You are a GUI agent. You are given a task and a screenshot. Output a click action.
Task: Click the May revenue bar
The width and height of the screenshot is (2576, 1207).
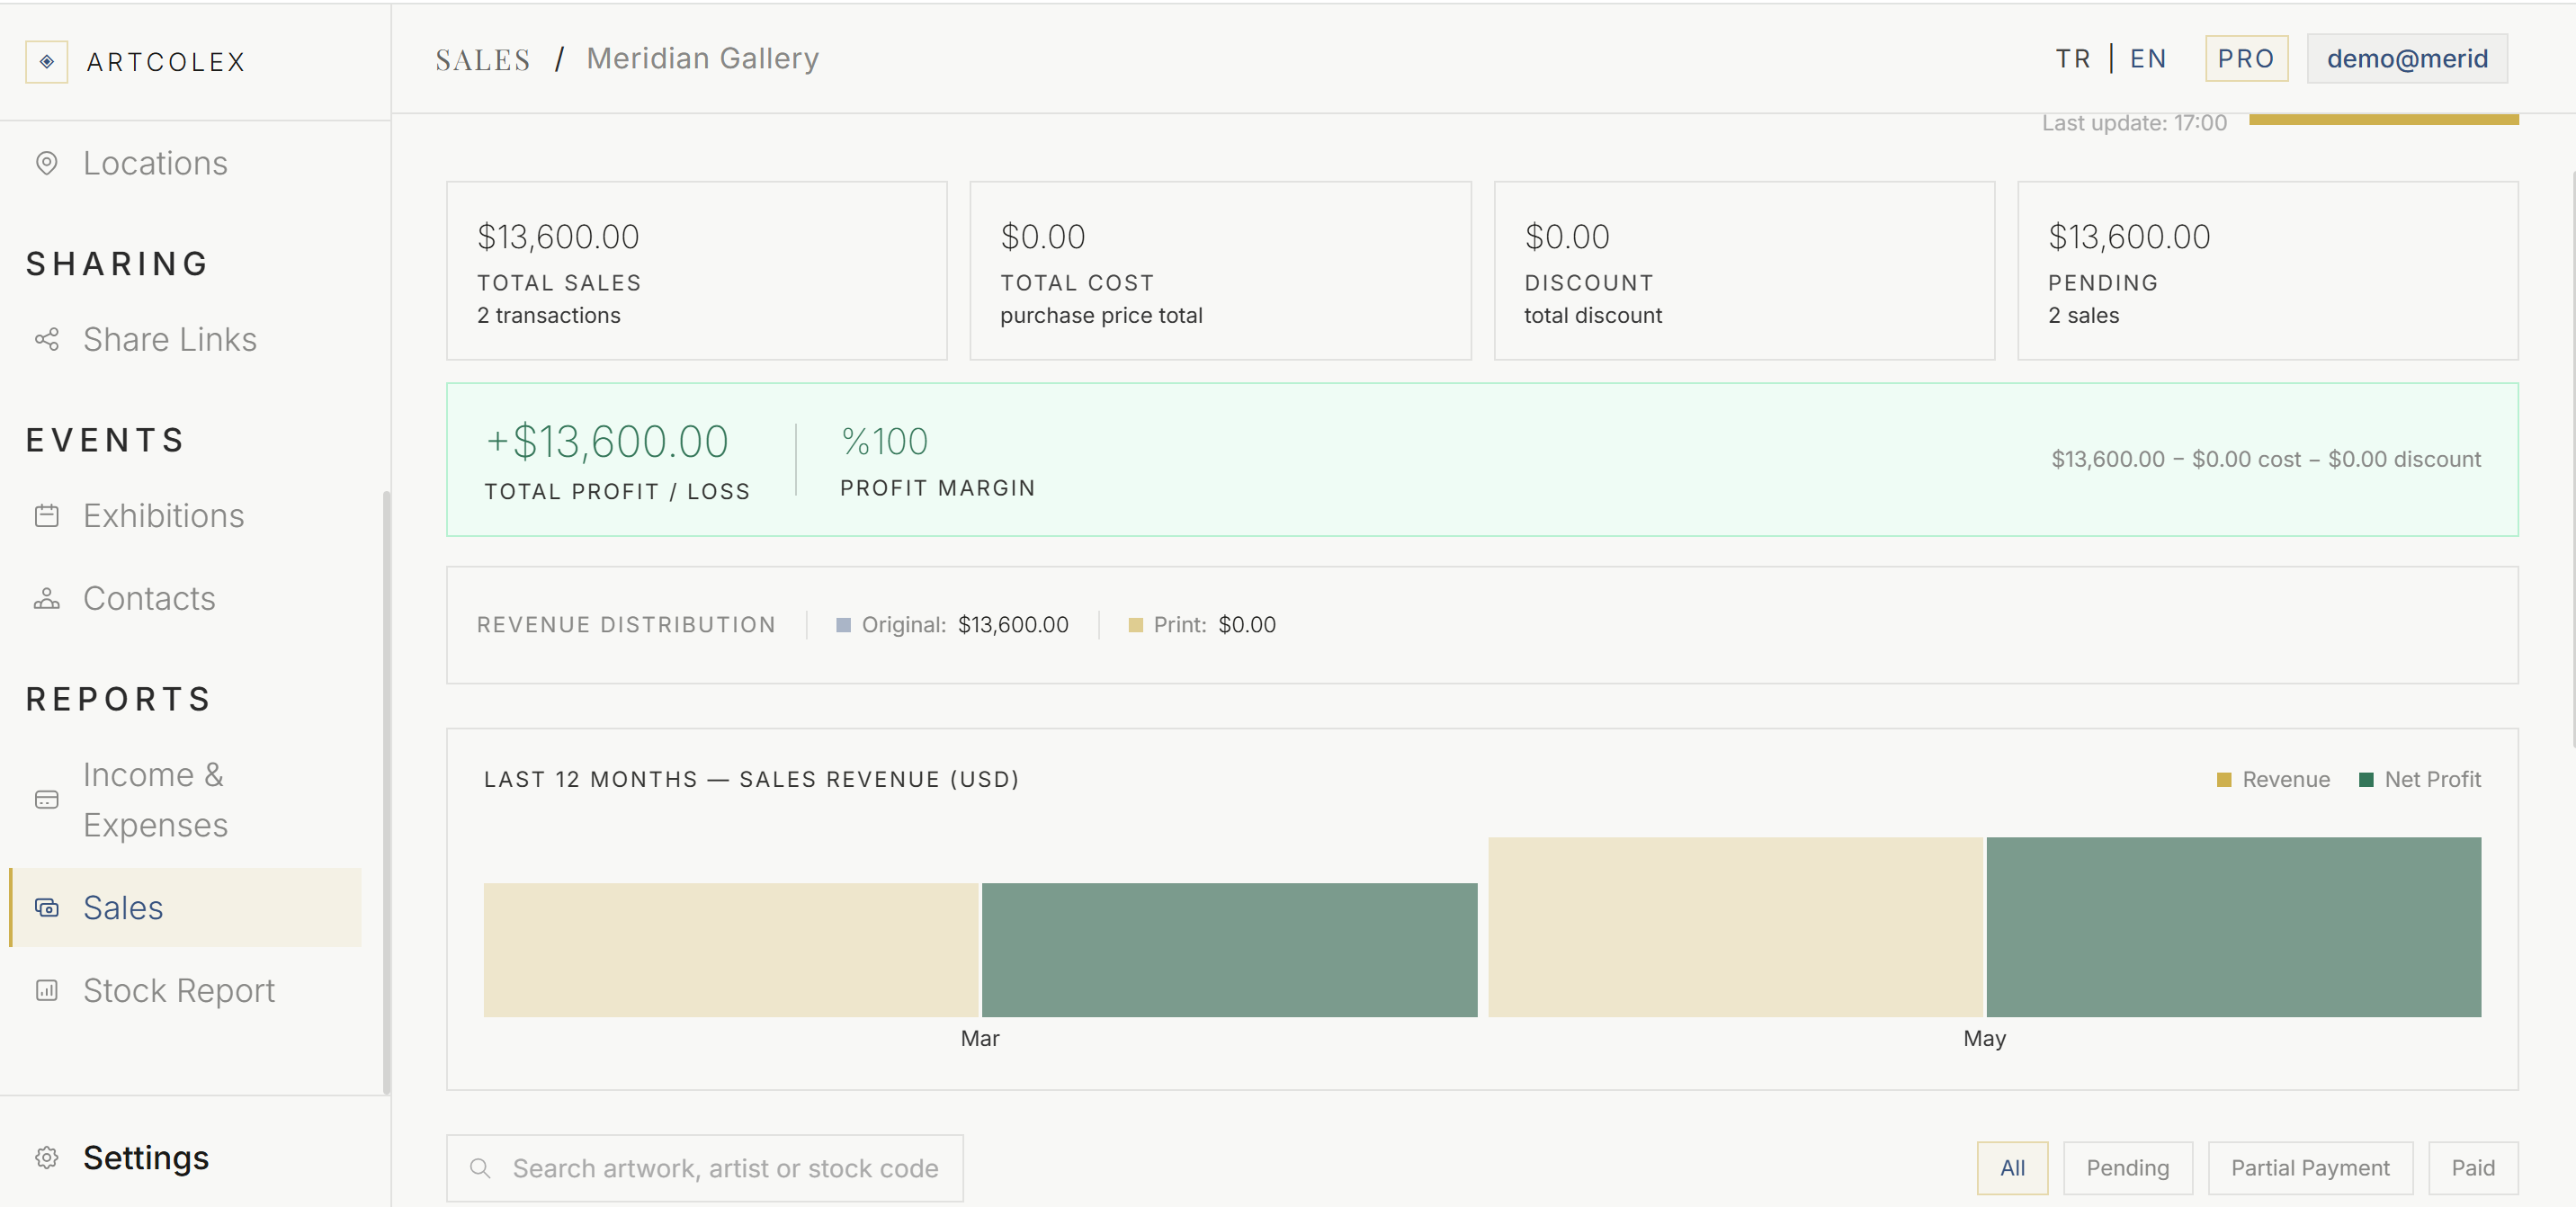[x=1735, y=927]
